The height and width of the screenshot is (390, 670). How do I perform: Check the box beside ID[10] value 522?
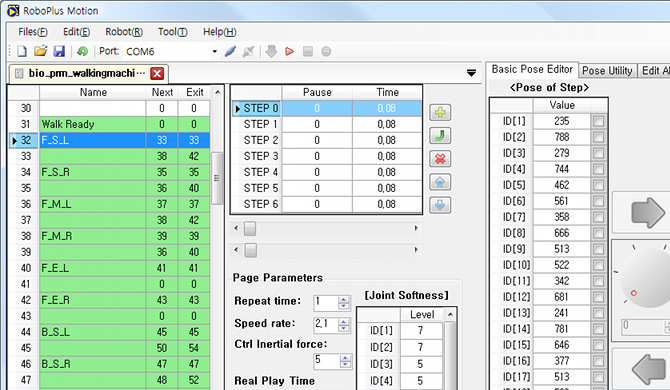pyautogui.click(x=598, y=265)
